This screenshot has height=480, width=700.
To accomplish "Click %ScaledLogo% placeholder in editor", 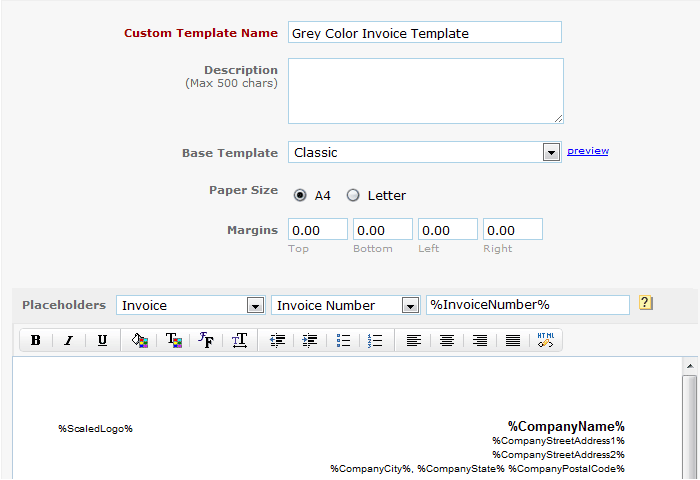I will coord(96,429).
